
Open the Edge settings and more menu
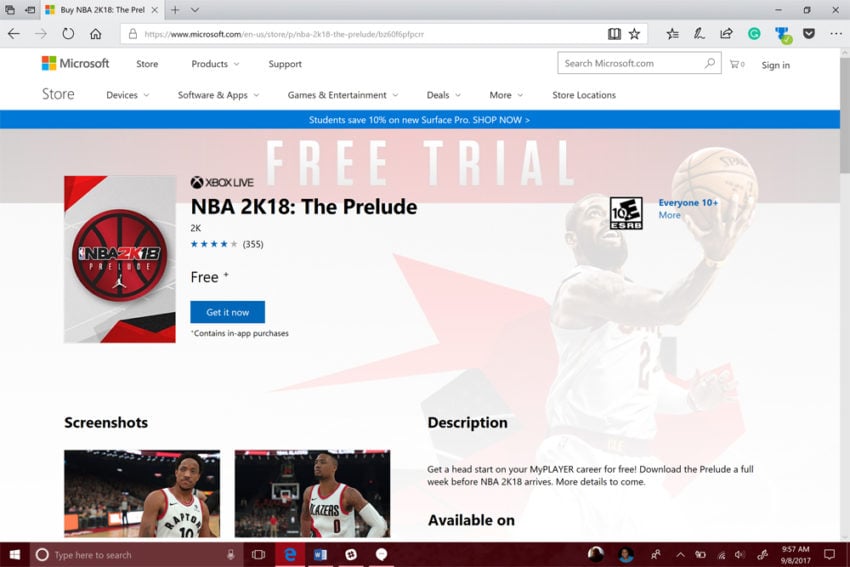click(x=836, y=34)
